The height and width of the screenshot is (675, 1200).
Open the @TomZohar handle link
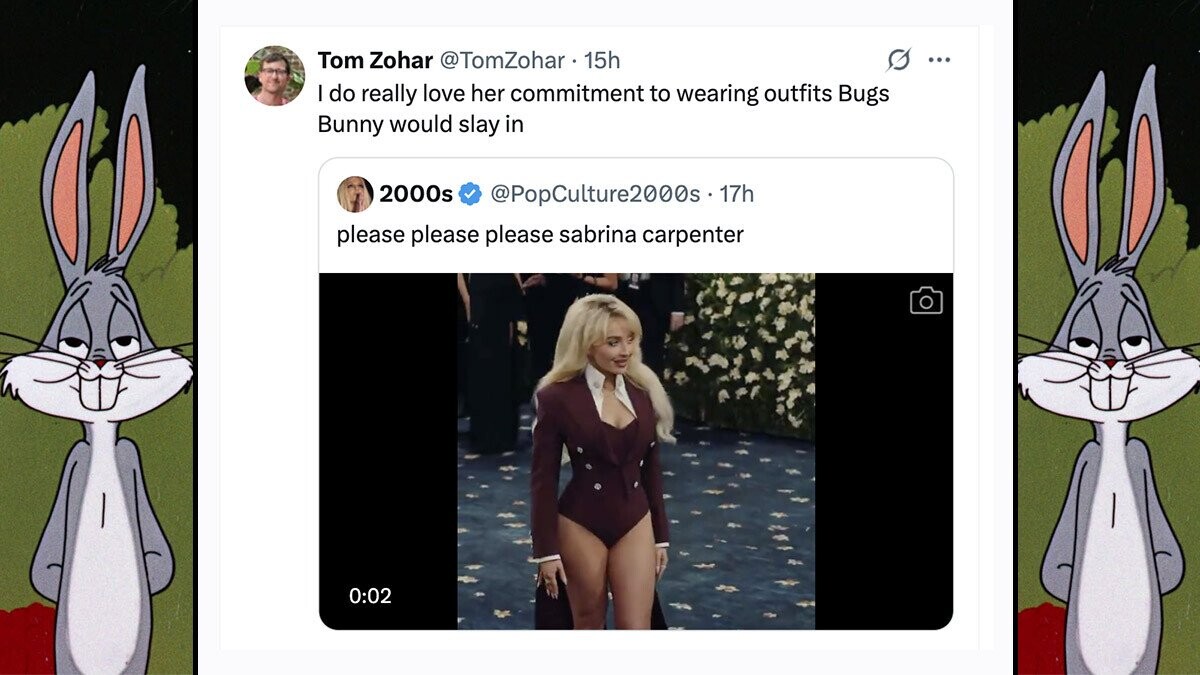(502, 60)
